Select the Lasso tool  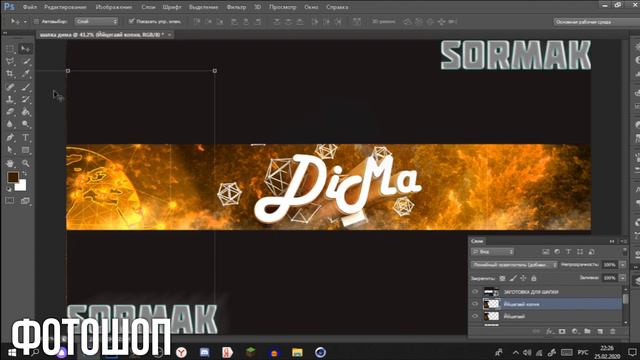[10, 62]
